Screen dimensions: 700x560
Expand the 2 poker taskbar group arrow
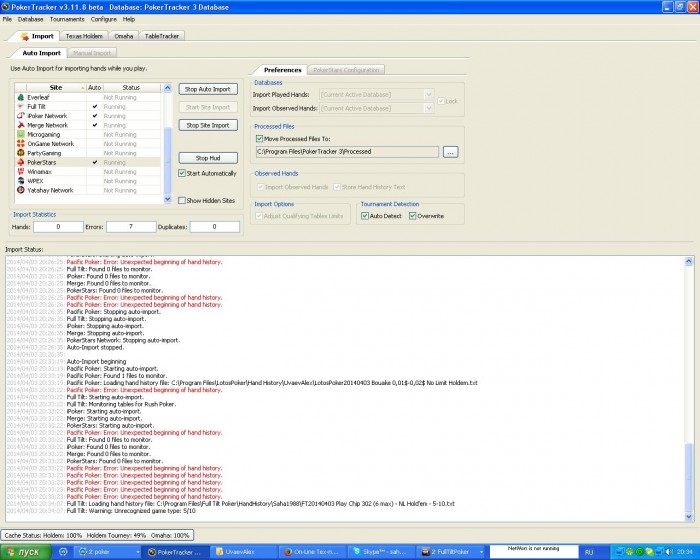pos(137,552)
